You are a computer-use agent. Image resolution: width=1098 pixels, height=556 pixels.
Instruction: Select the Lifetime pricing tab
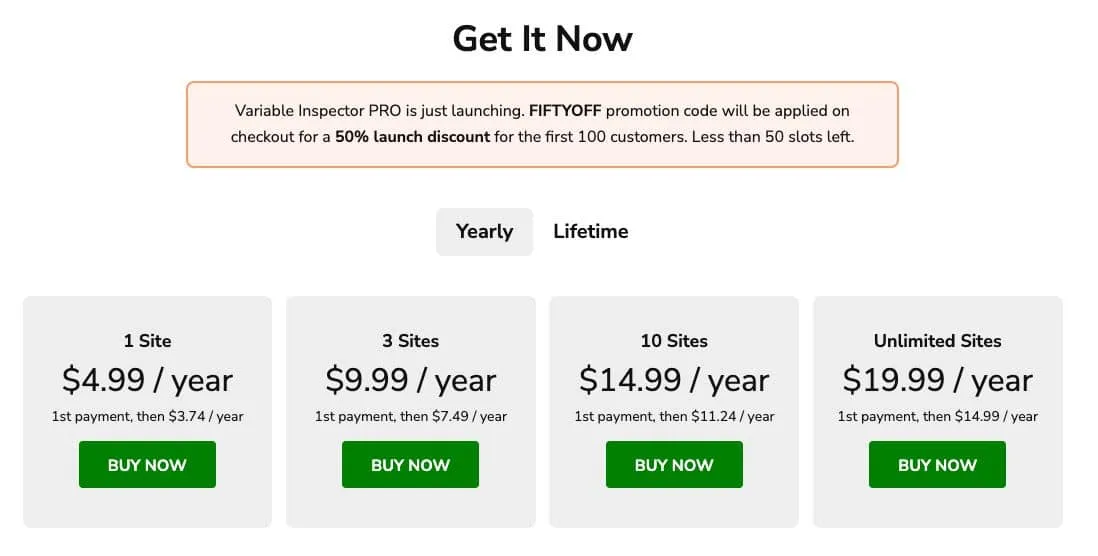pyautogui.click(x=590, y=232)
